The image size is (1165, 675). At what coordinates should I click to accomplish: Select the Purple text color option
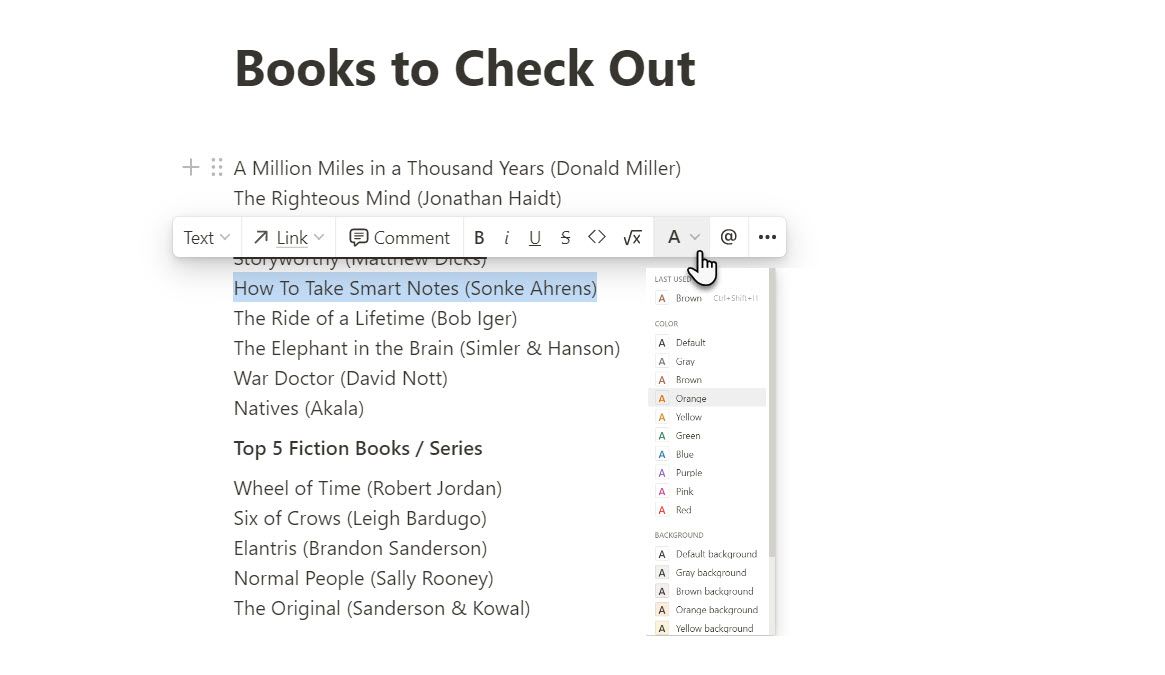click(x=689, y=473)
